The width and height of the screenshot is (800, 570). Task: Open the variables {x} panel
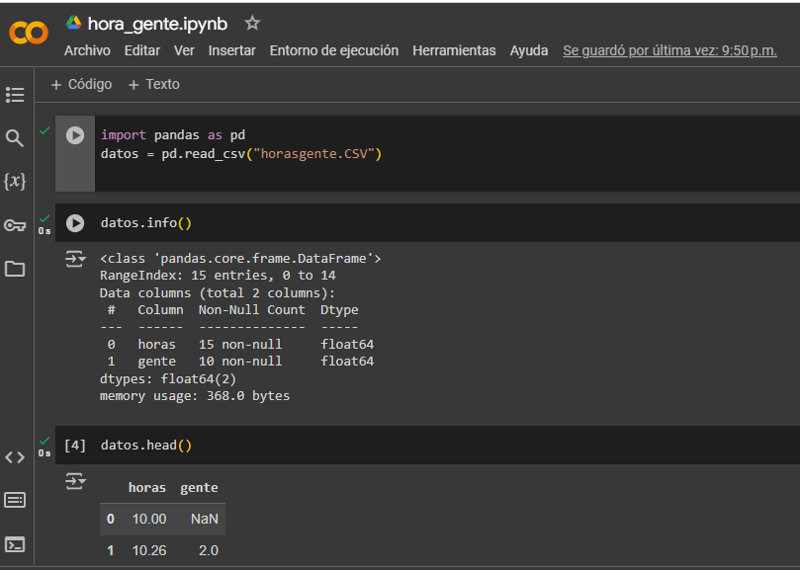[x=15, y=181]
